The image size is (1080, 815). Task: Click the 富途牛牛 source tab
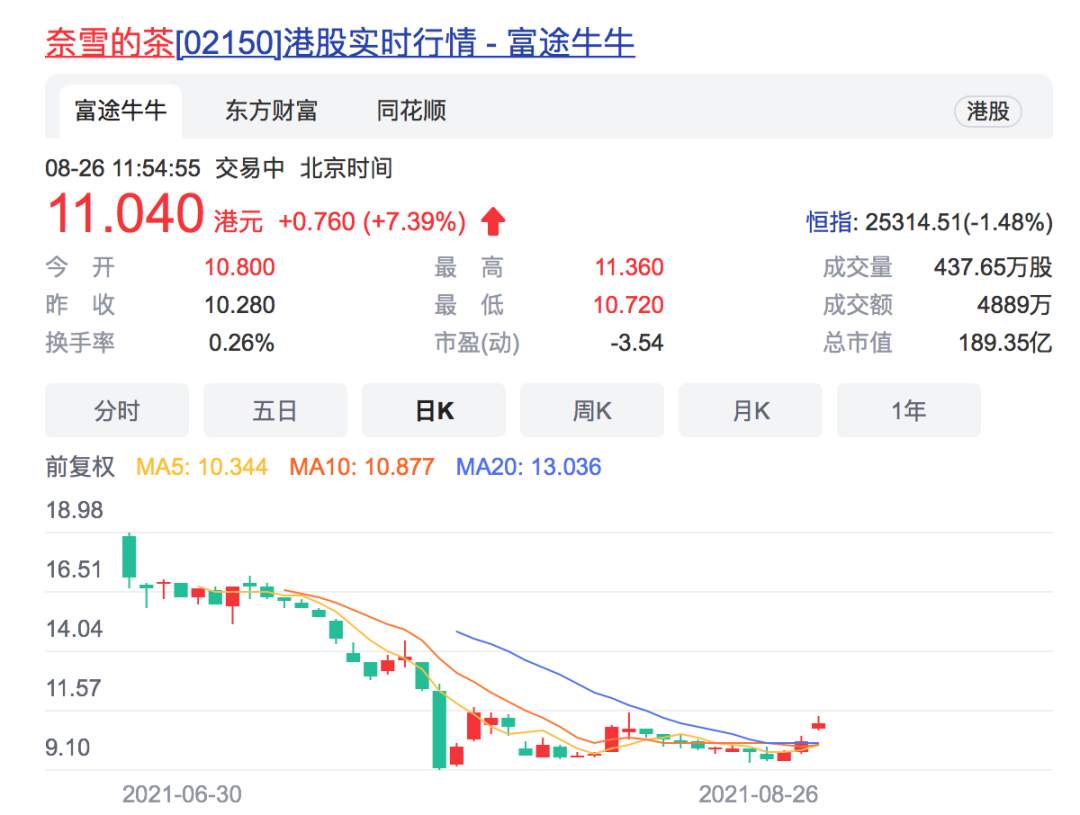tap(119, 111)
